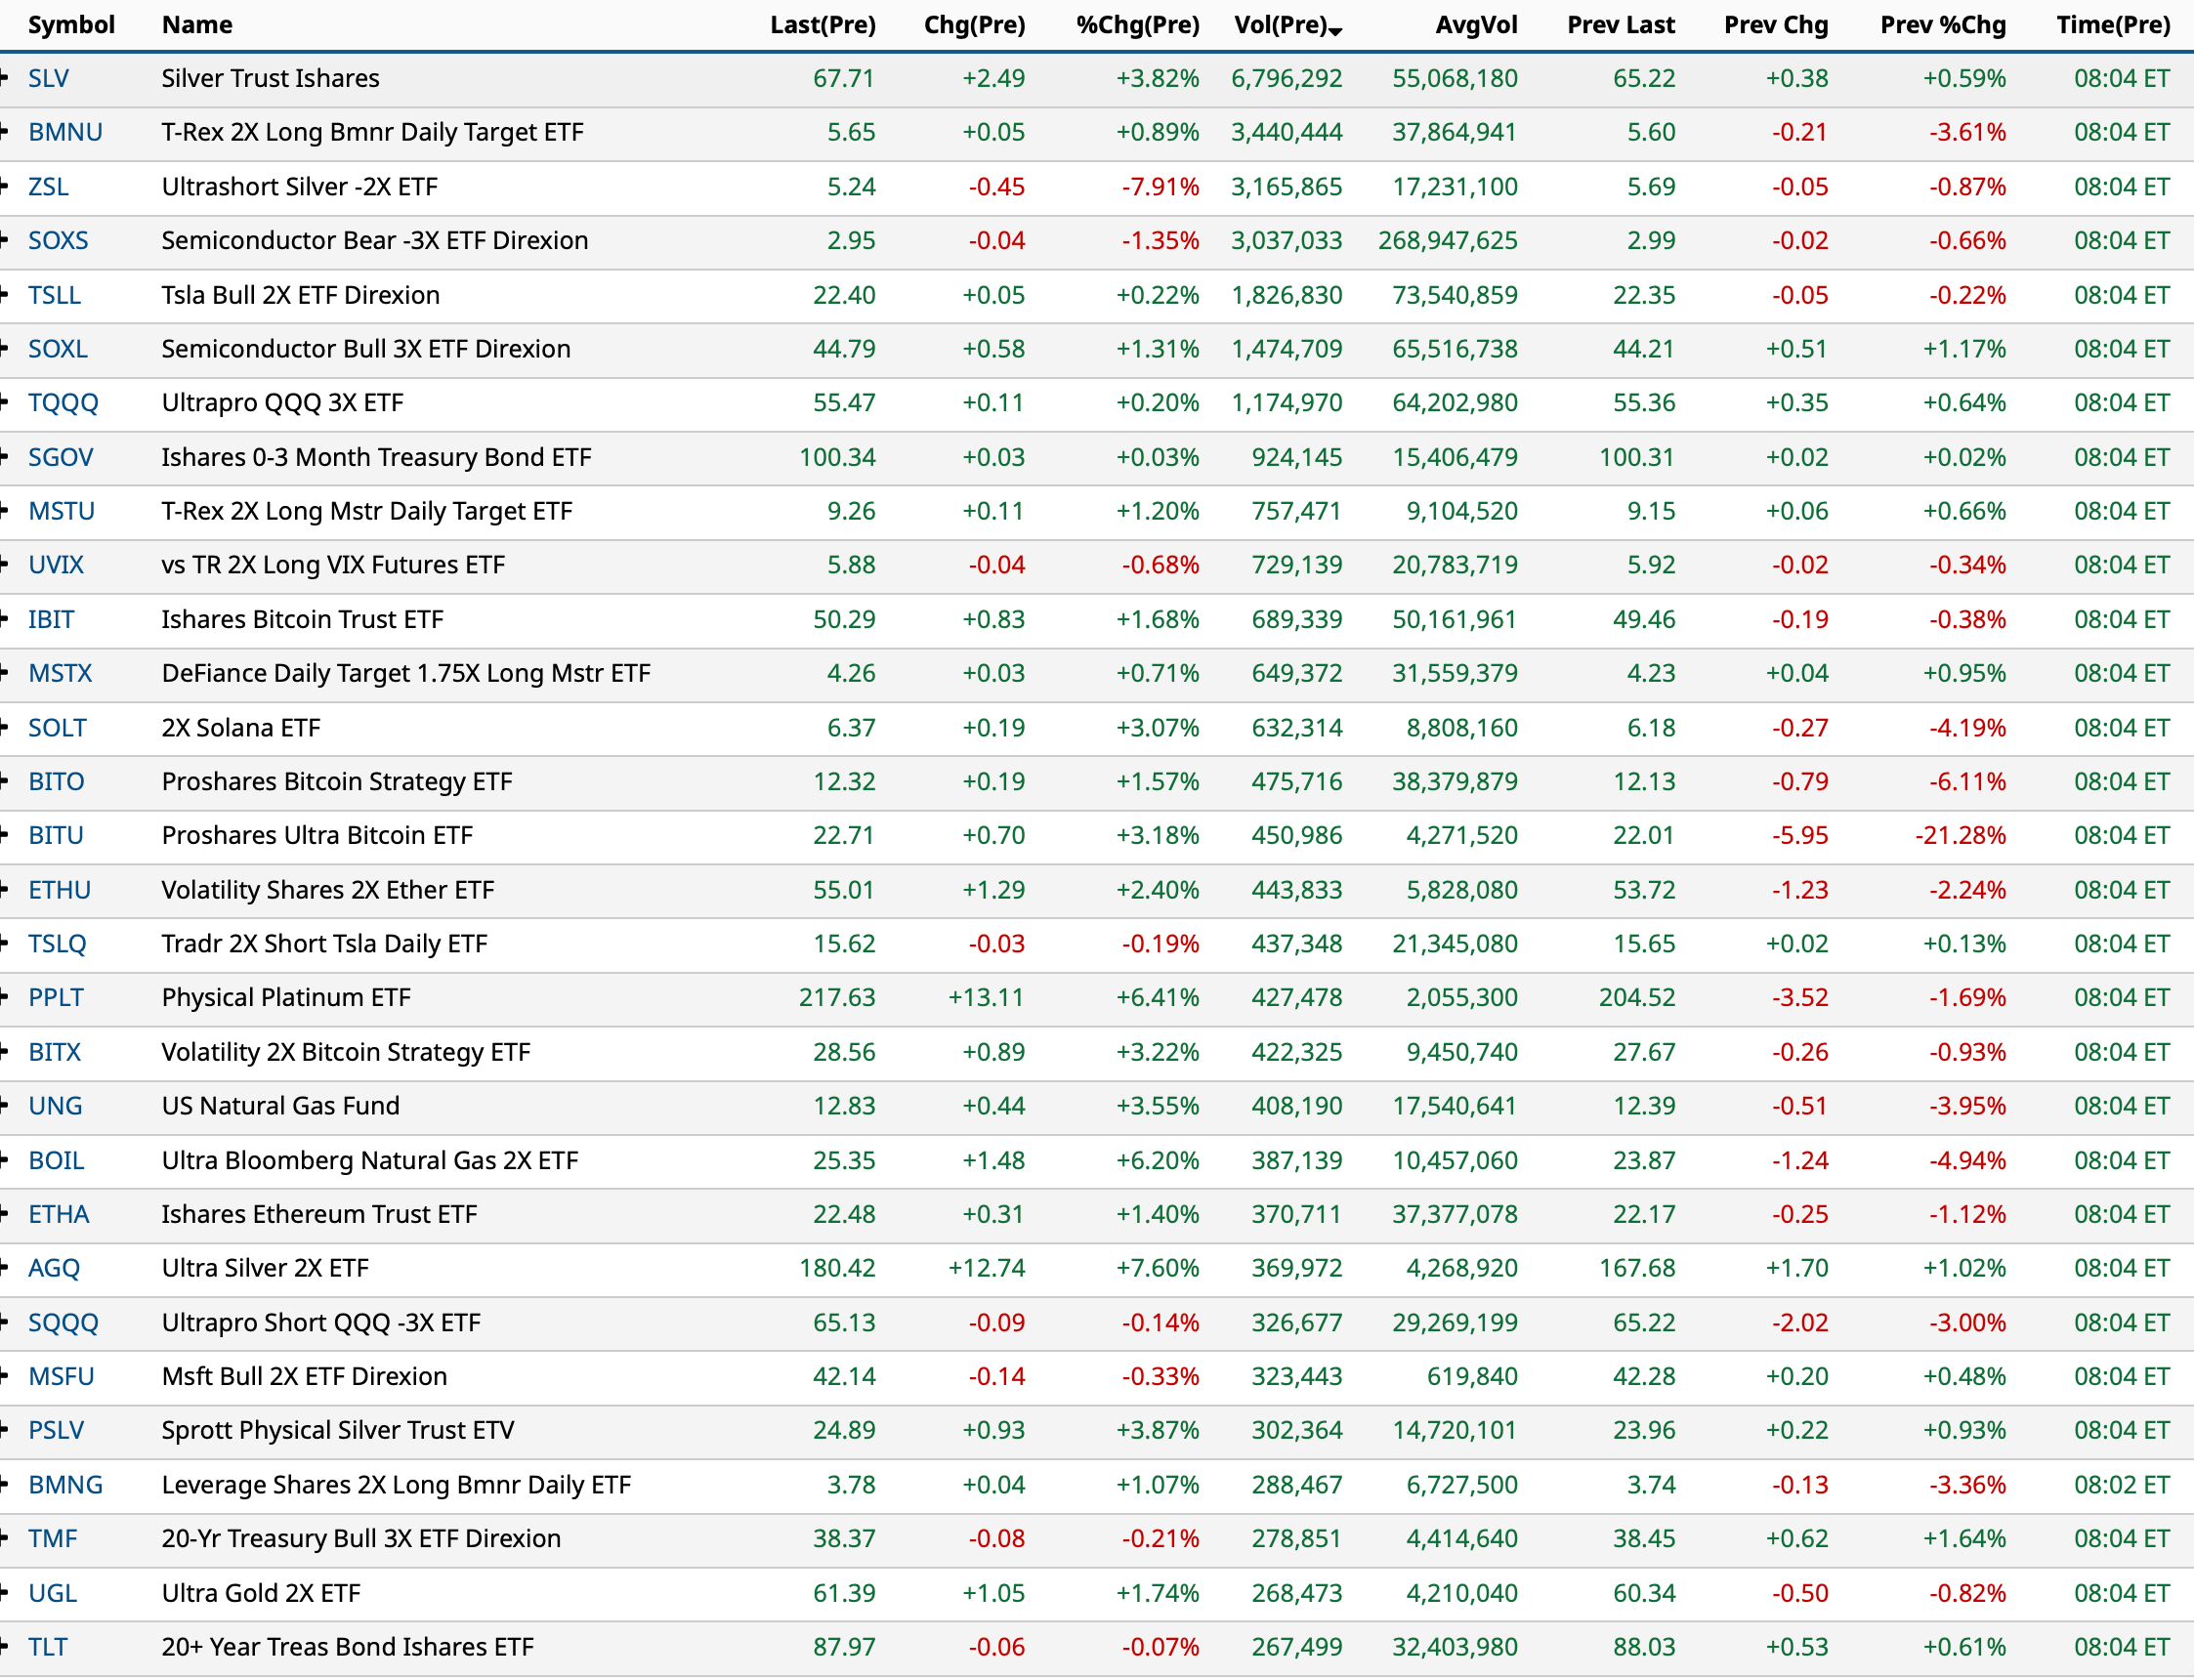The image size is (2194, 1680).
Task: Open the SOXL symbol link
Action: tap(58, 349)
